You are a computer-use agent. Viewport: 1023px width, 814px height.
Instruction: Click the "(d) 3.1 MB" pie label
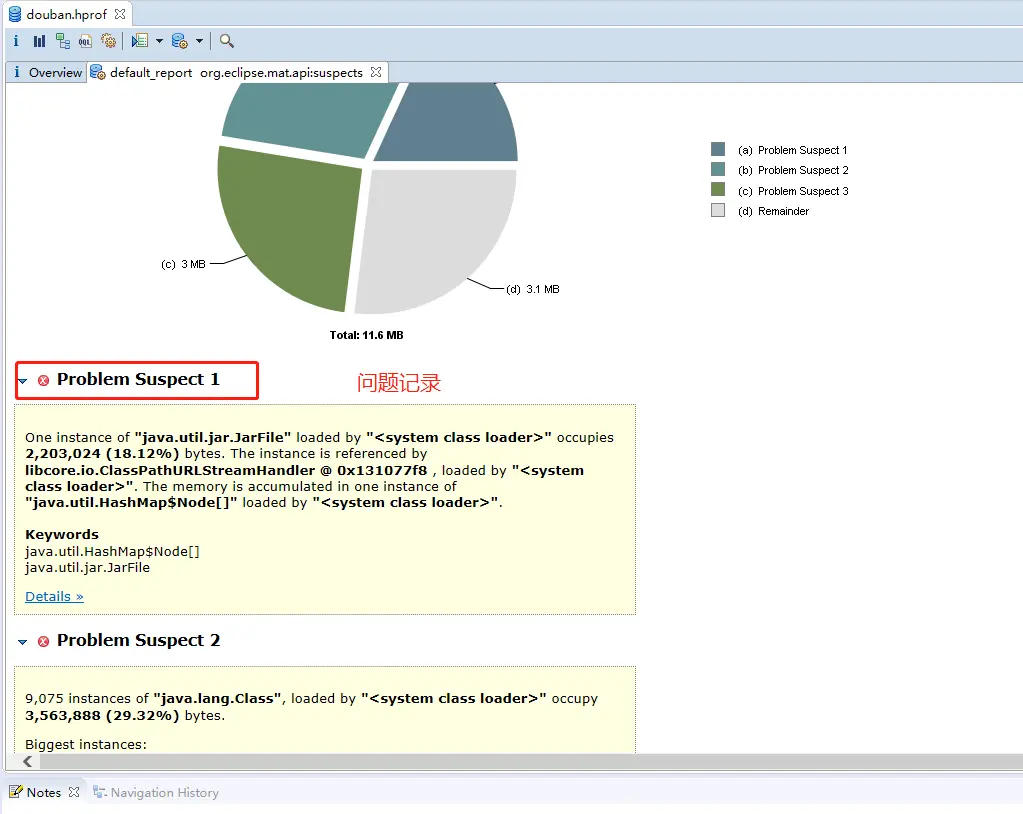[533, 289]
